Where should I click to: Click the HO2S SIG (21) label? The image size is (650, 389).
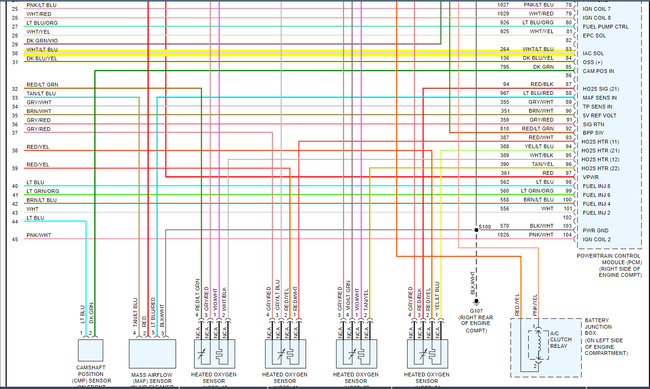[601, 89]
